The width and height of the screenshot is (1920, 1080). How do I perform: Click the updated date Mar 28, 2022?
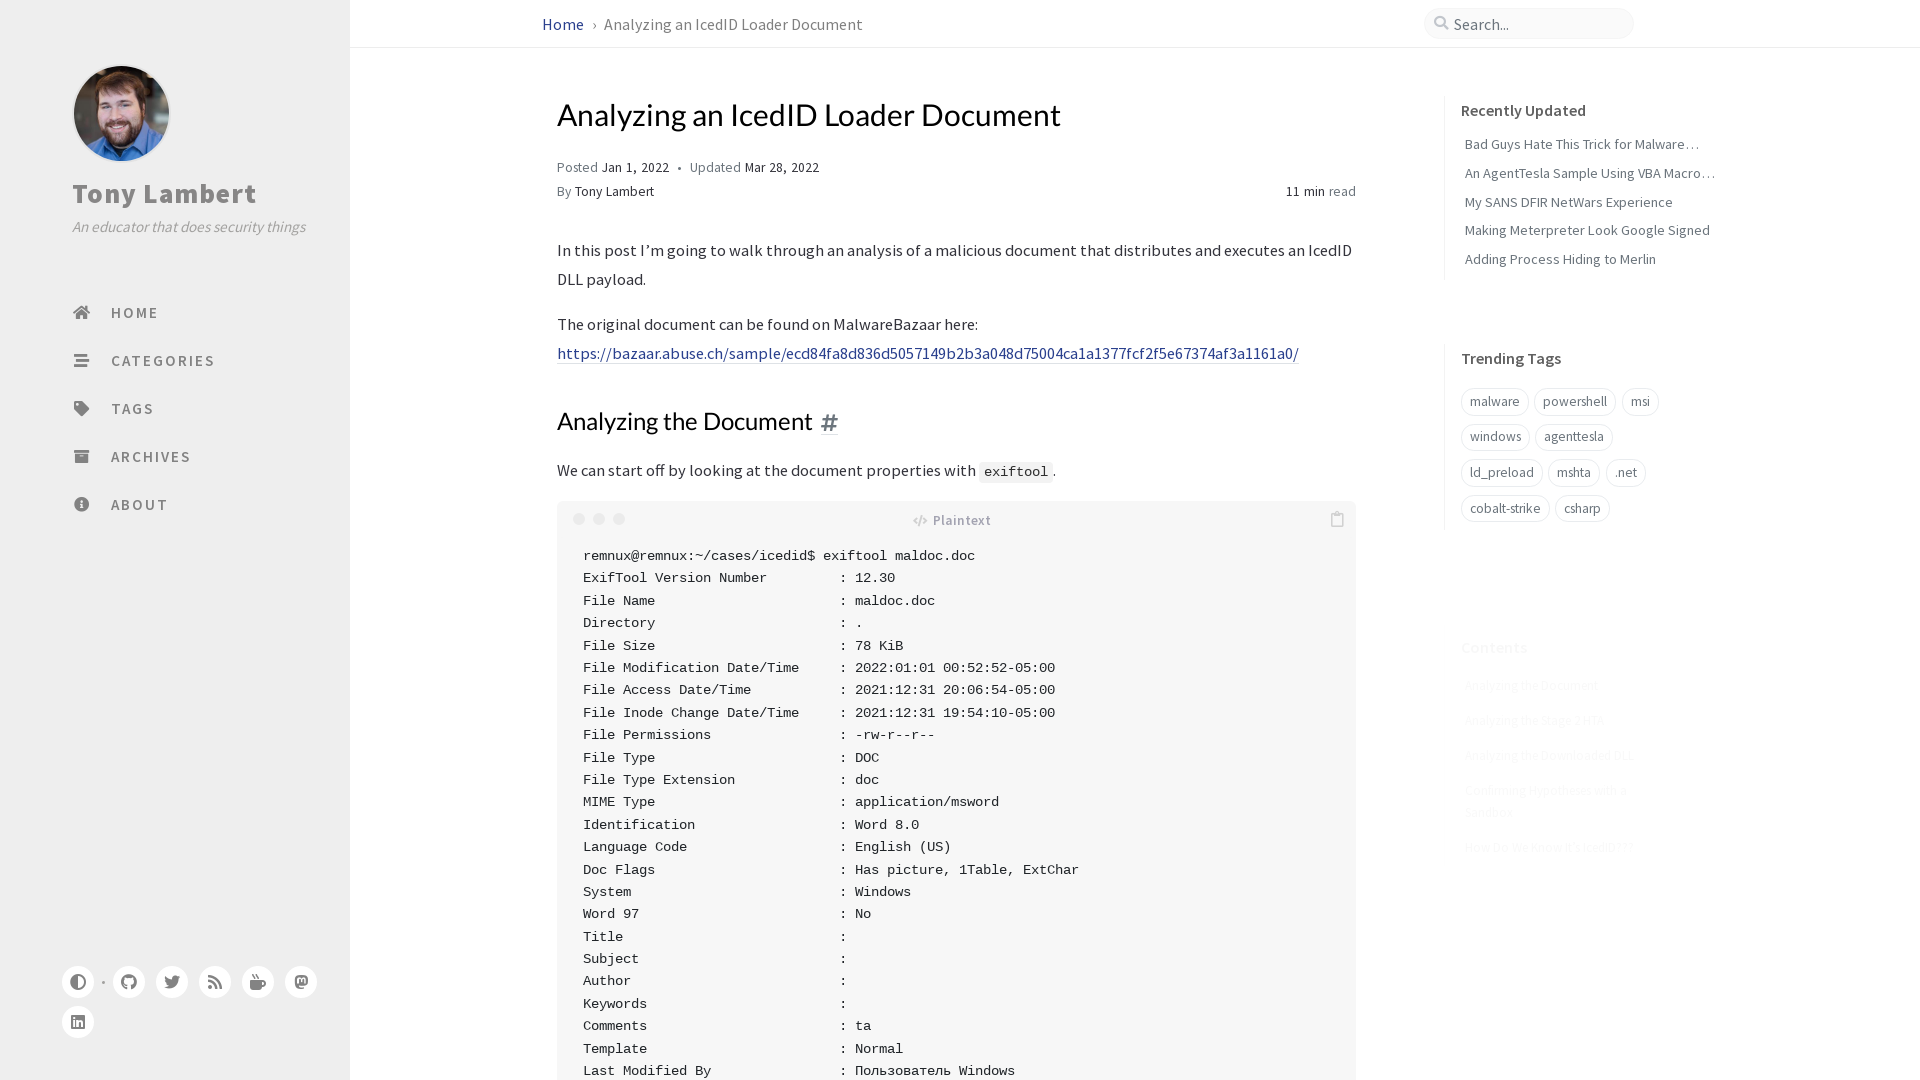click(782, 167)
